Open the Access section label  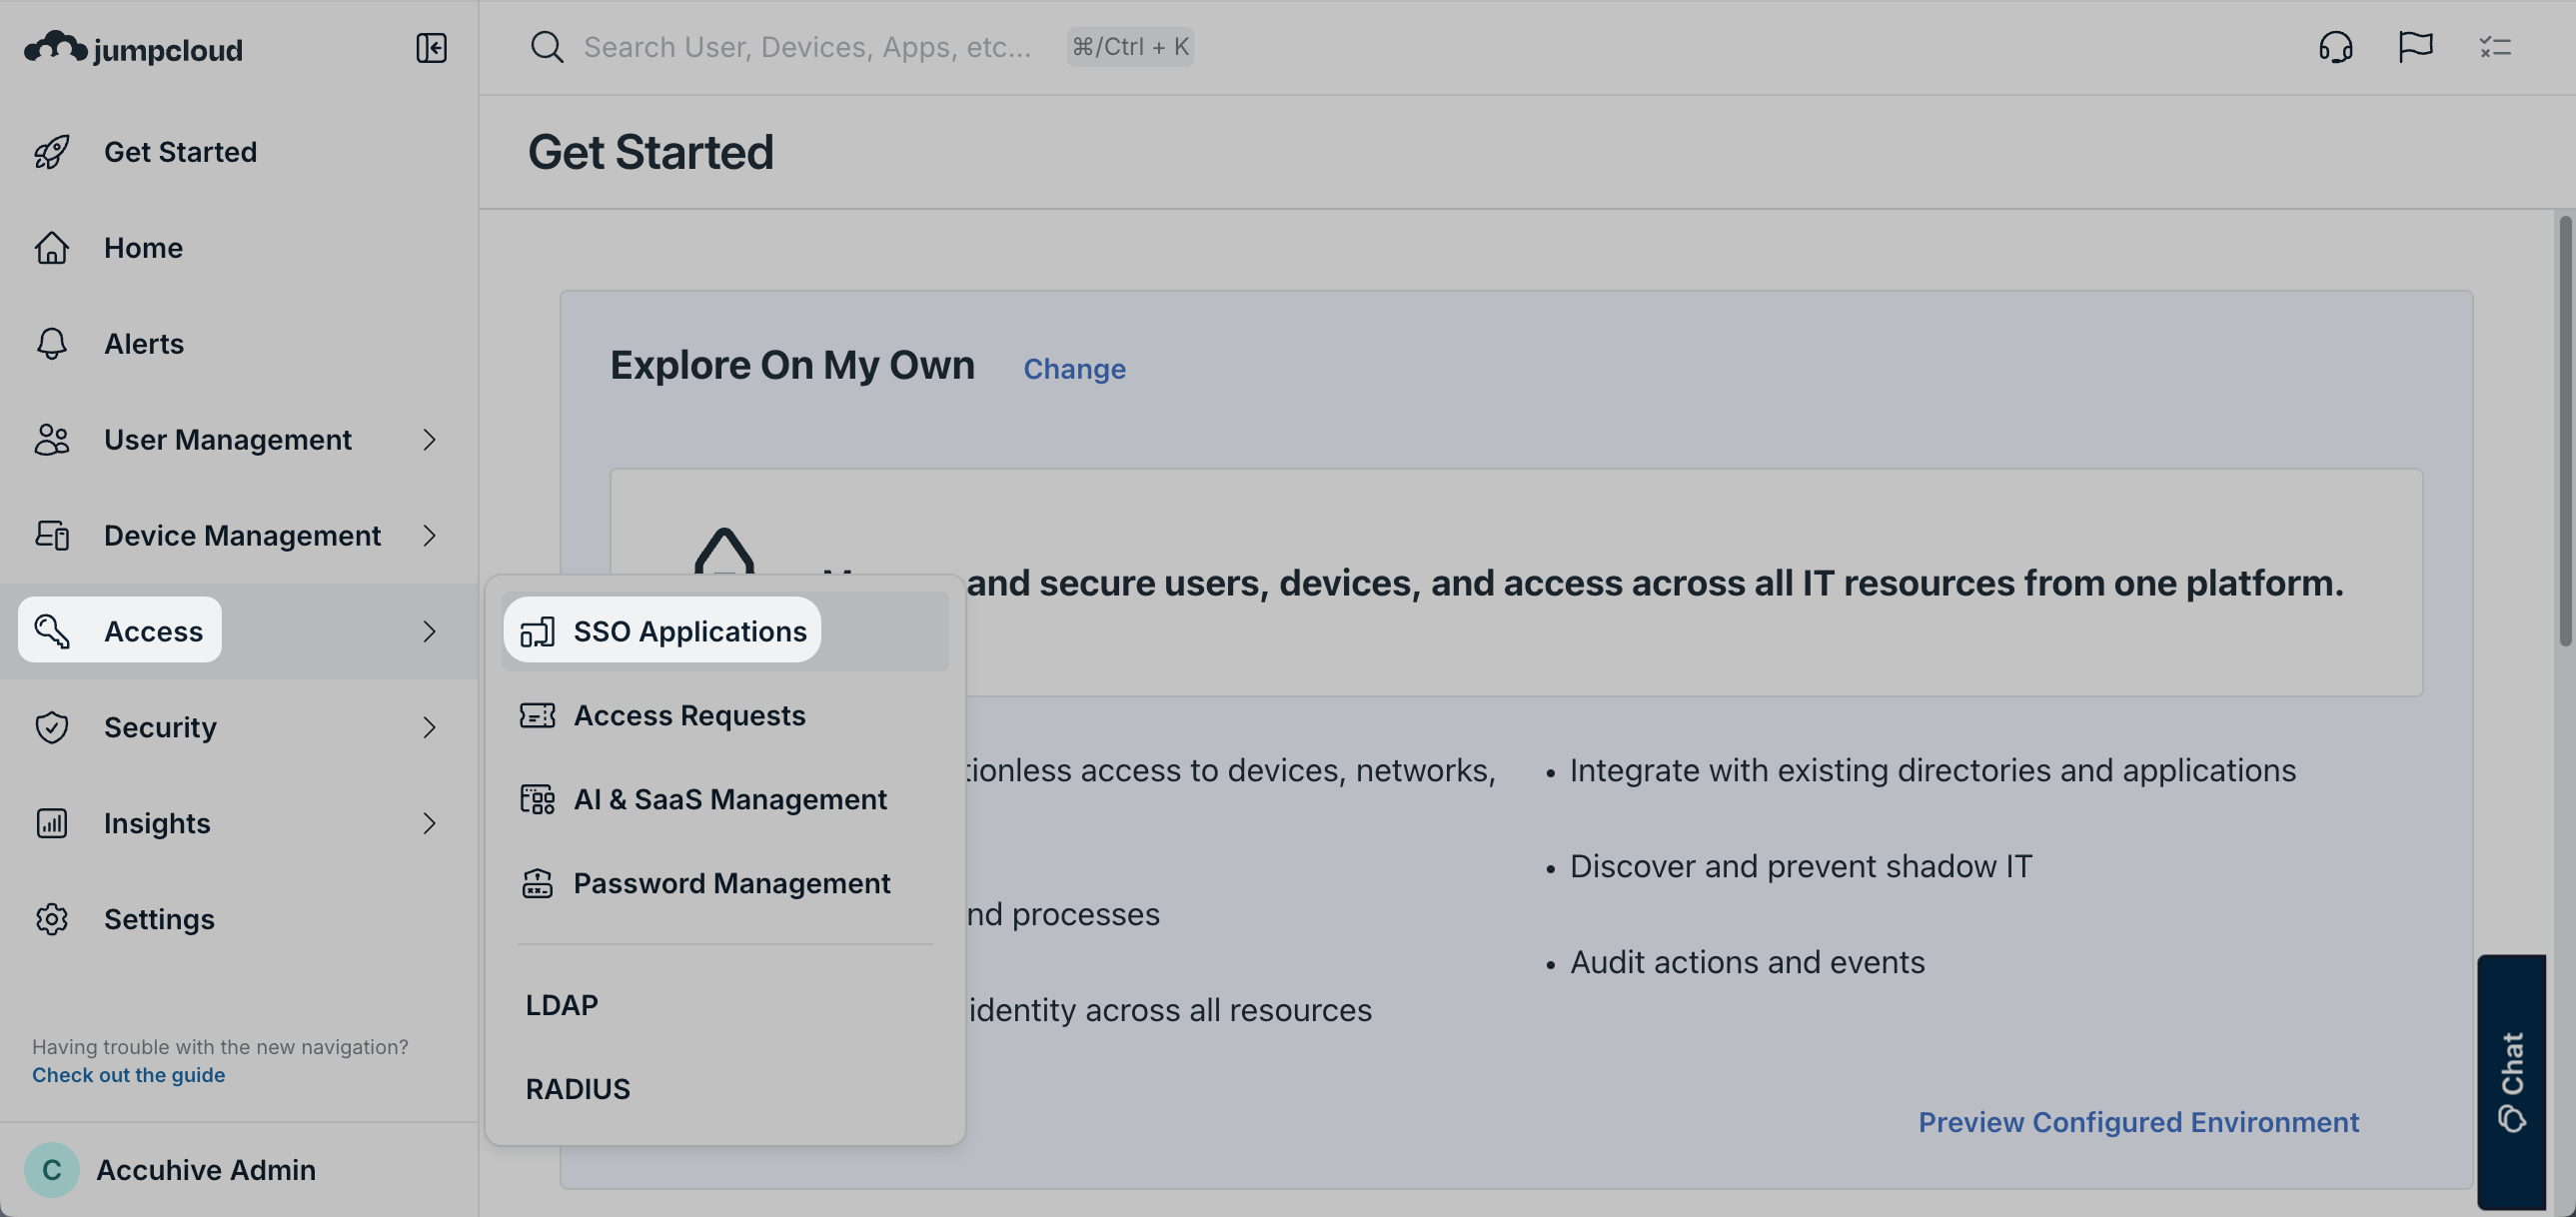pos(153,632)
